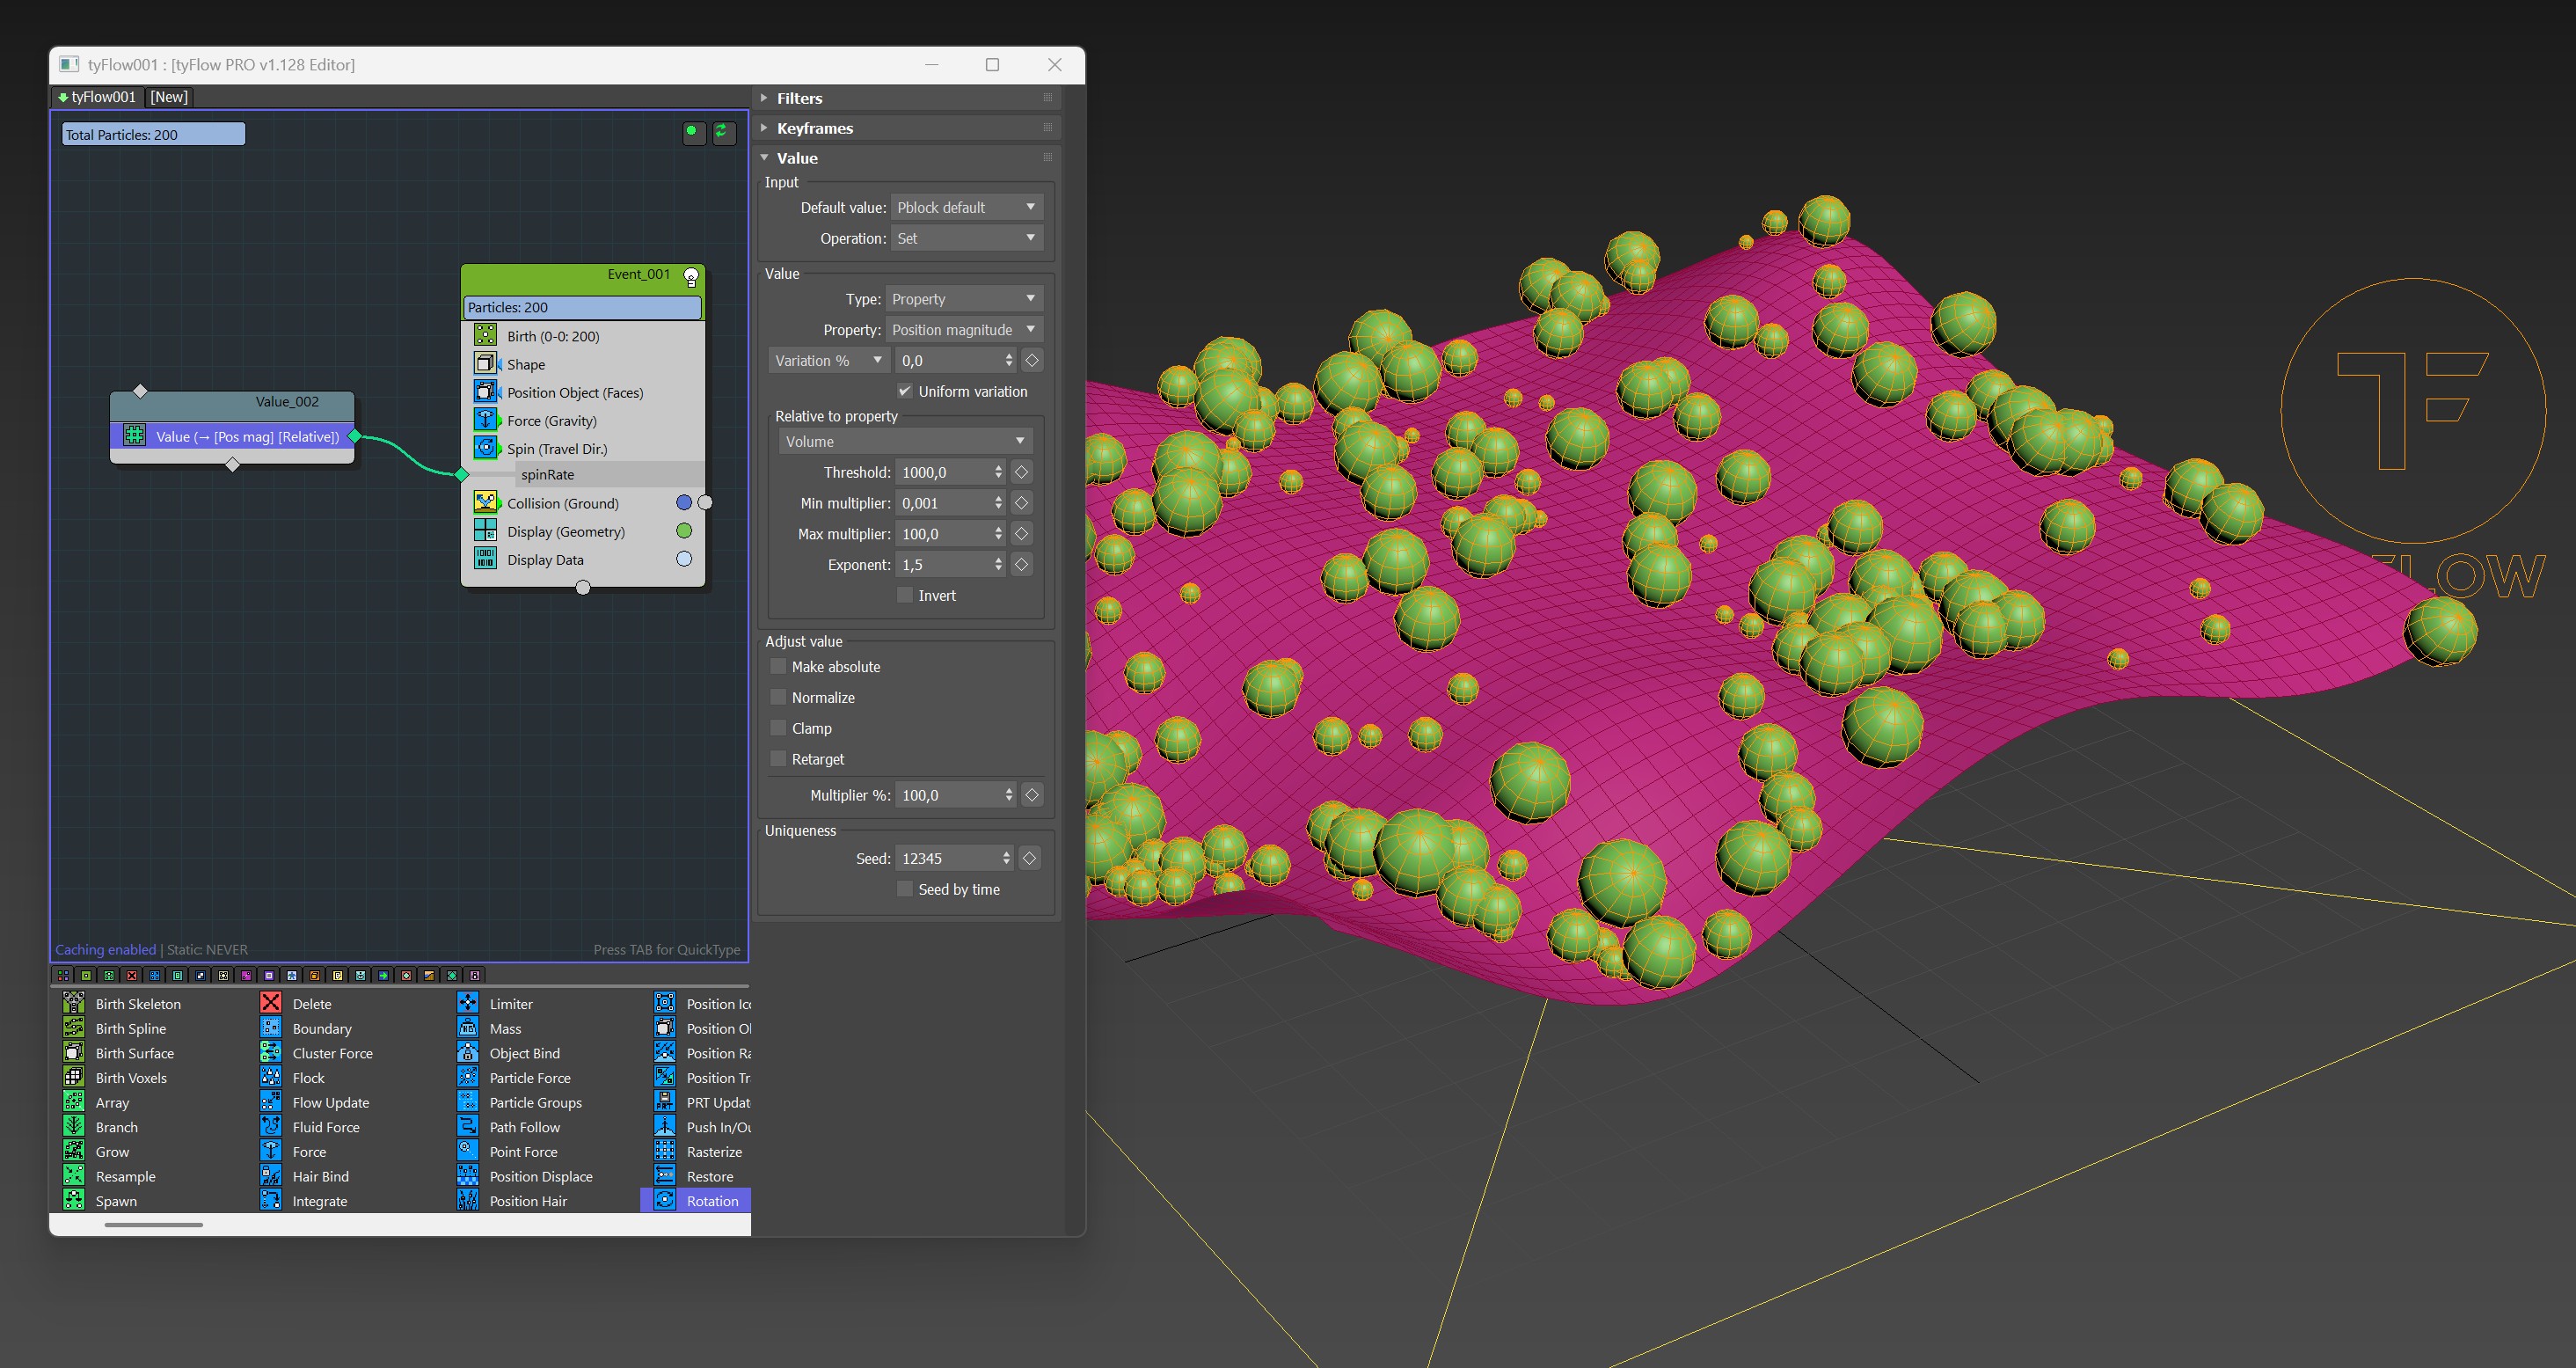
Task: Click the lightbulb icon on Event_001
Action: [691, 276]
